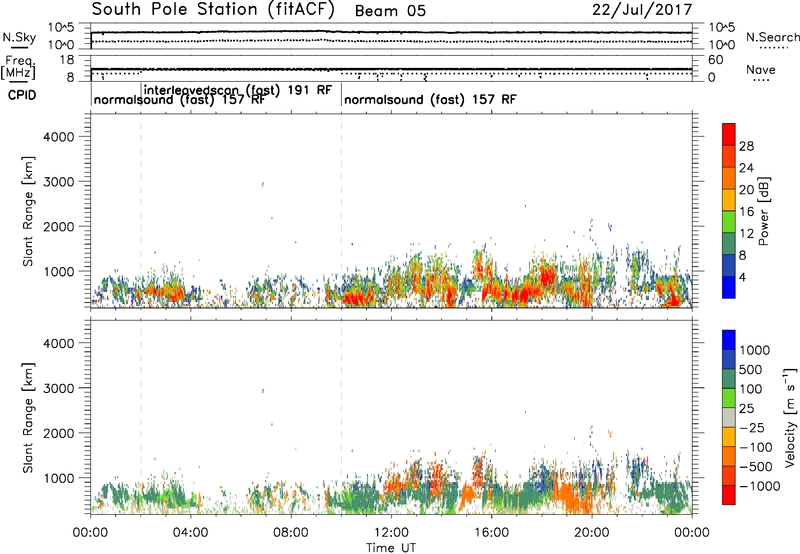Click the 'Beam 05' label
Screen dimensions: 800x554
point(390,11)
